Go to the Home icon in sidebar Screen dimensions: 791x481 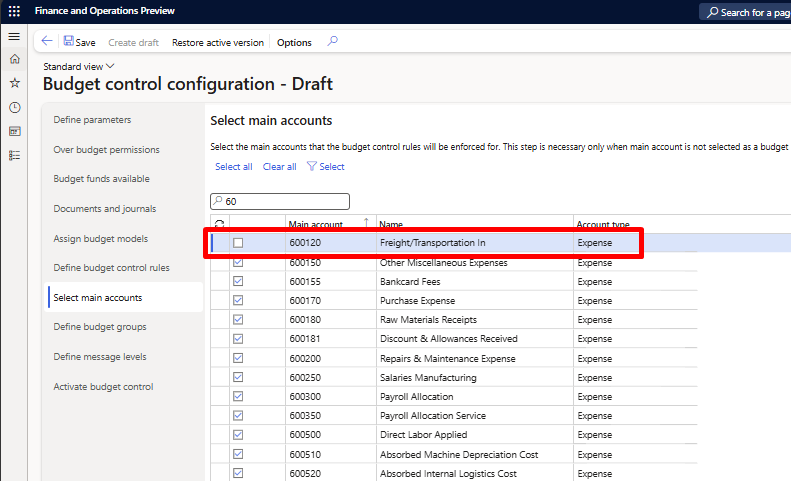14,59
